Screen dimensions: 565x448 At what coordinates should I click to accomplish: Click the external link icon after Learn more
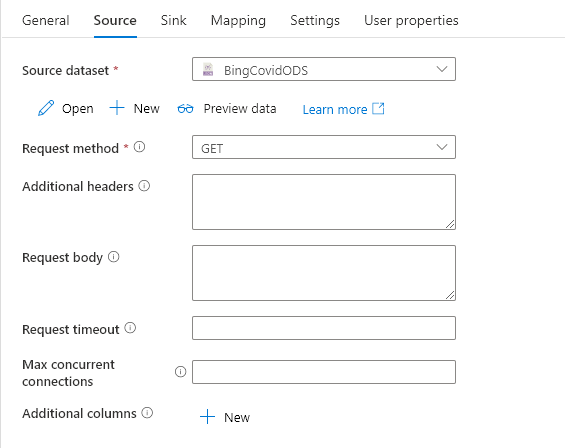378,108
